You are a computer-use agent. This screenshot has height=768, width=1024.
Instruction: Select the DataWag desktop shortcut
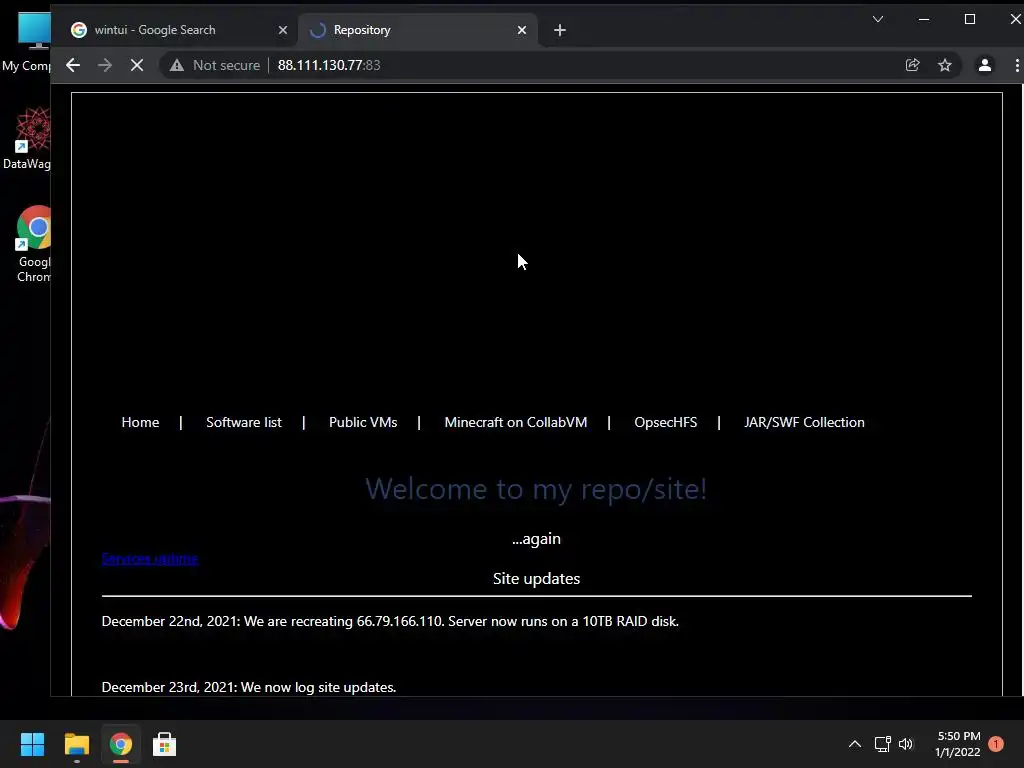(27, 138)
